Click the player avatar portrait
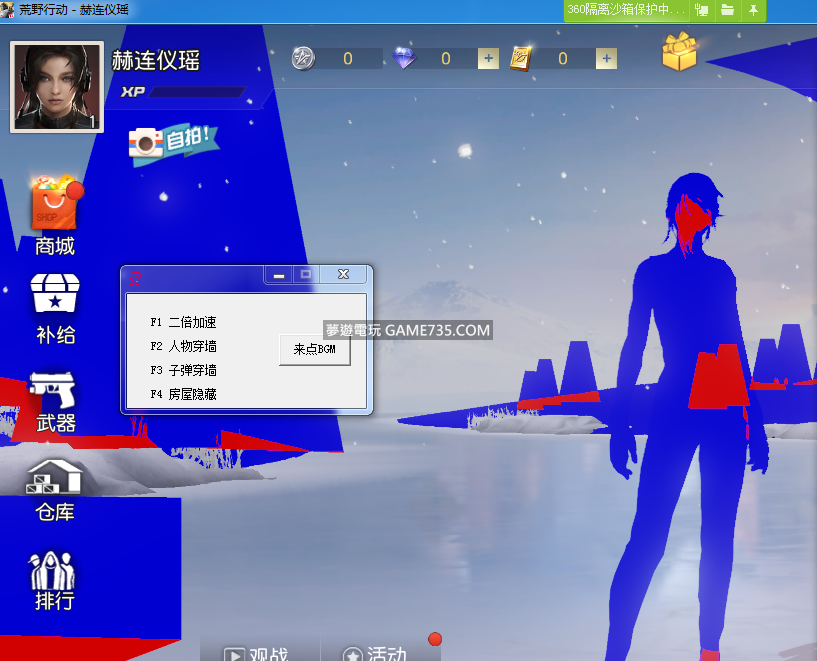The height and width of the screenshot is (661, 817). point(57,87)
